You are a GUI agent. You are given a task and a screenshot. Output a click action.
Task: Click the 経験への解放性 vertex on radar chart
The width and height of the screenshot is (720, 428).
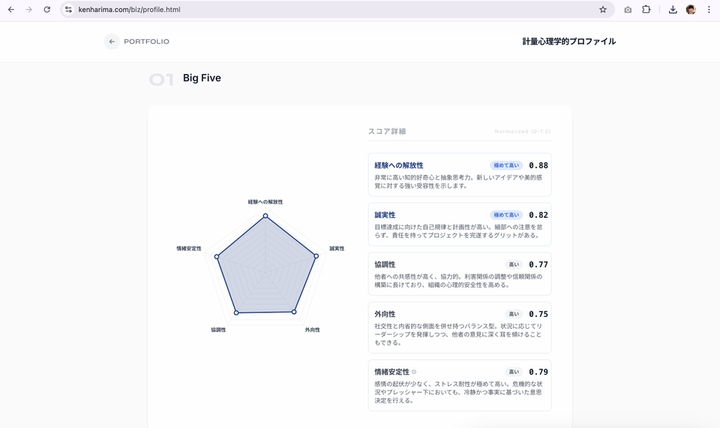pos(265,216)
